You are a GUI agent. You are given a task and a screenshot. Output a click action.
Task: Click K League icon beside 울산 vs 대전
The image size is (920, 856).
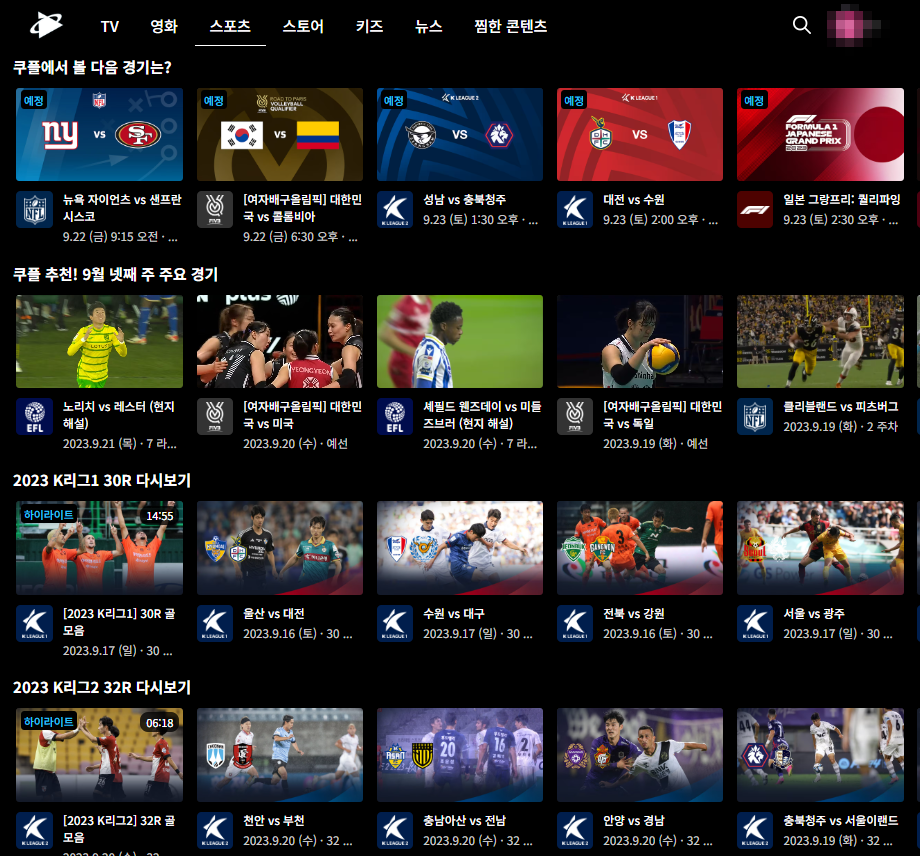215,624
